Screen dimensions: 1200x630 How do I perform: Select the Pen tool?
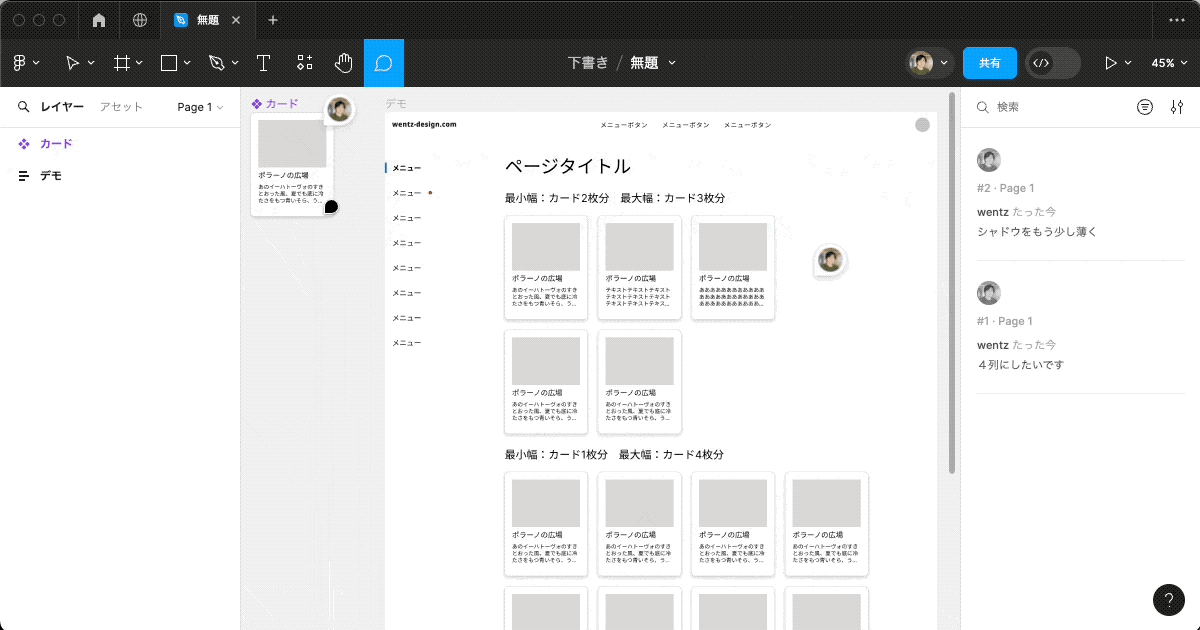pyautogui.click(x=216, y=62)
